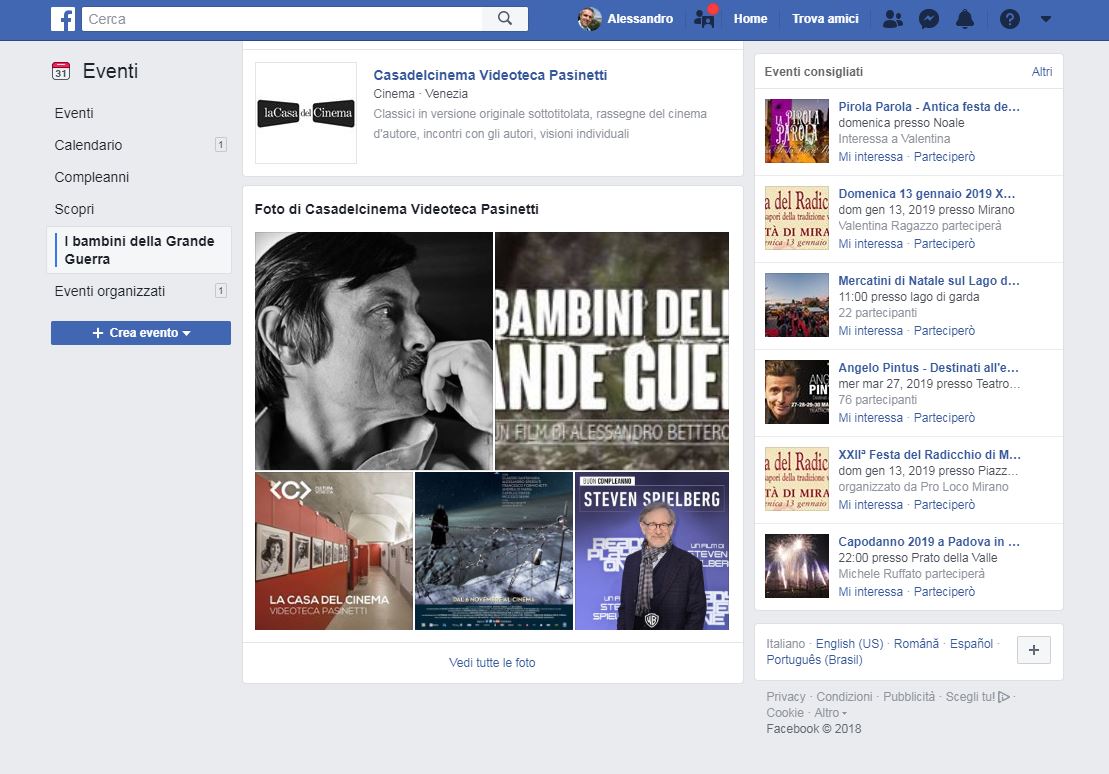Click the Facebook logo icon
Image resolution: width=1109 pixels, height=774 pixels.
(63, 19)
